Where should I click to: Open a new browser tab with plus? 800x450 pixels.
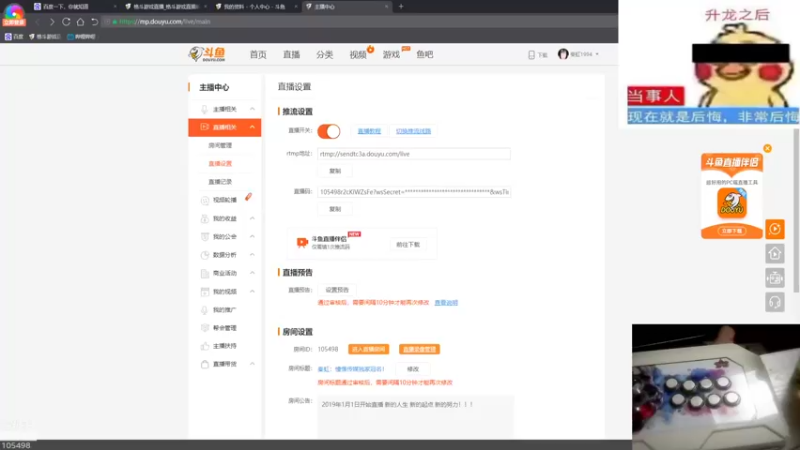[x=401, y=7]
